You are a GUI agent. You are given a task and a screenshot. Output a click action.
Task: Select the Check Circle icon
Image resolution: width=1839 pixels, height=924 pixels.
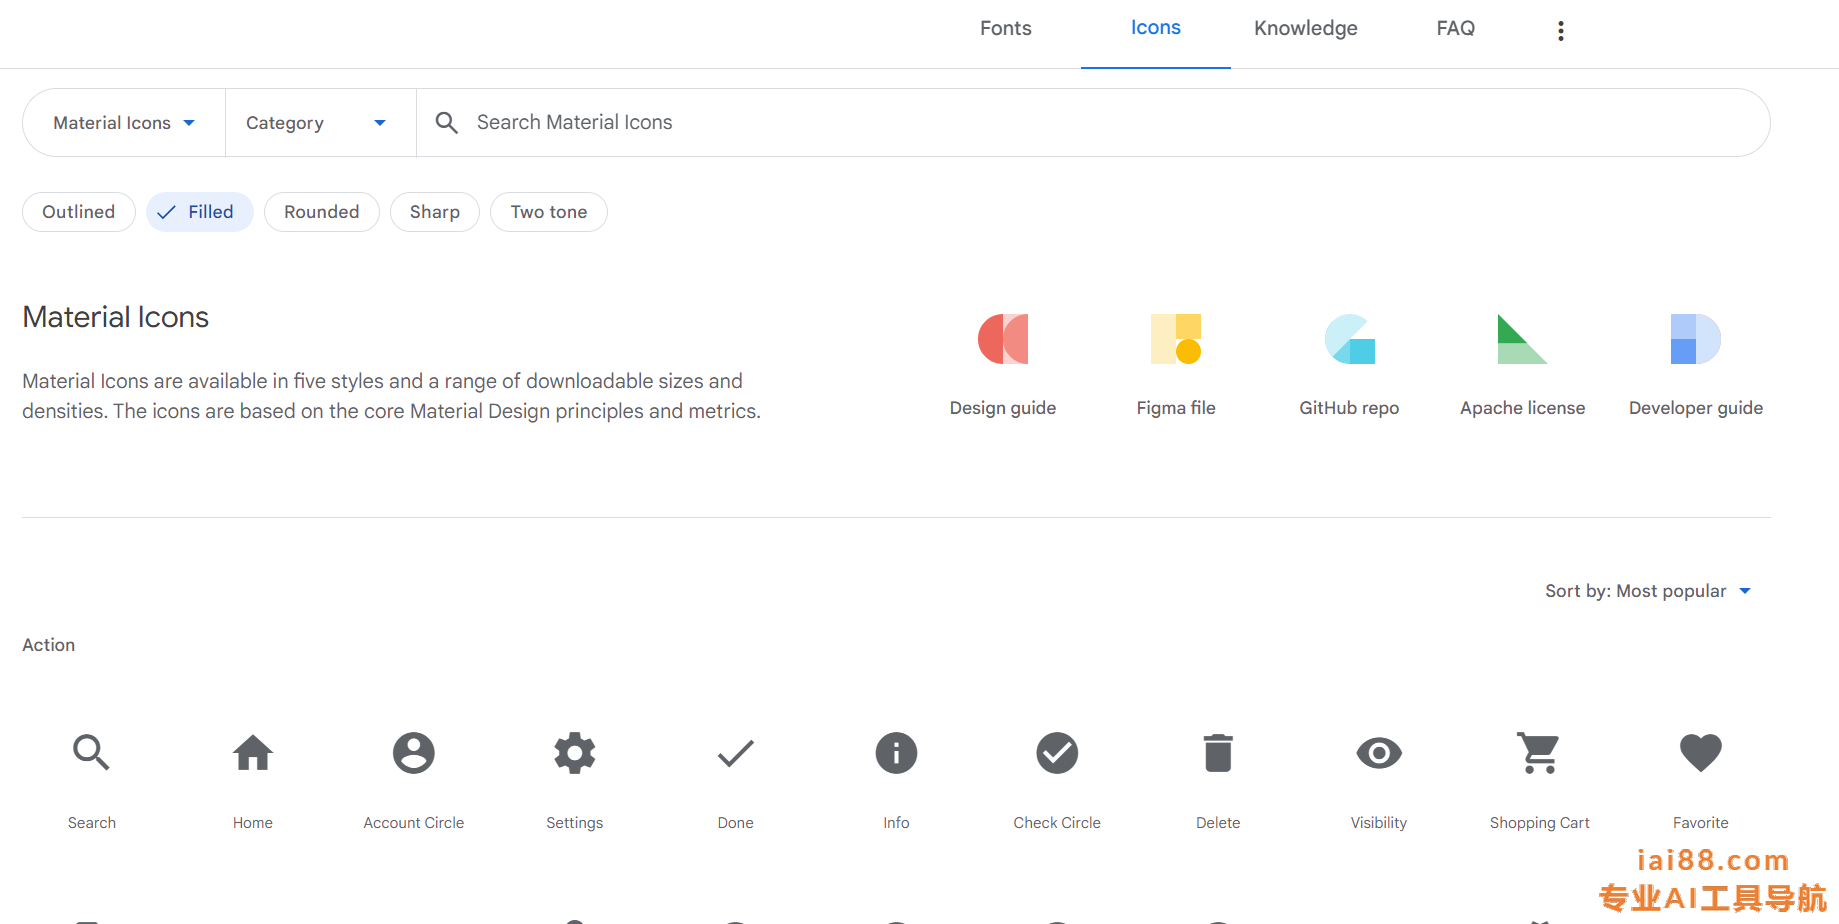(1057, 753)
